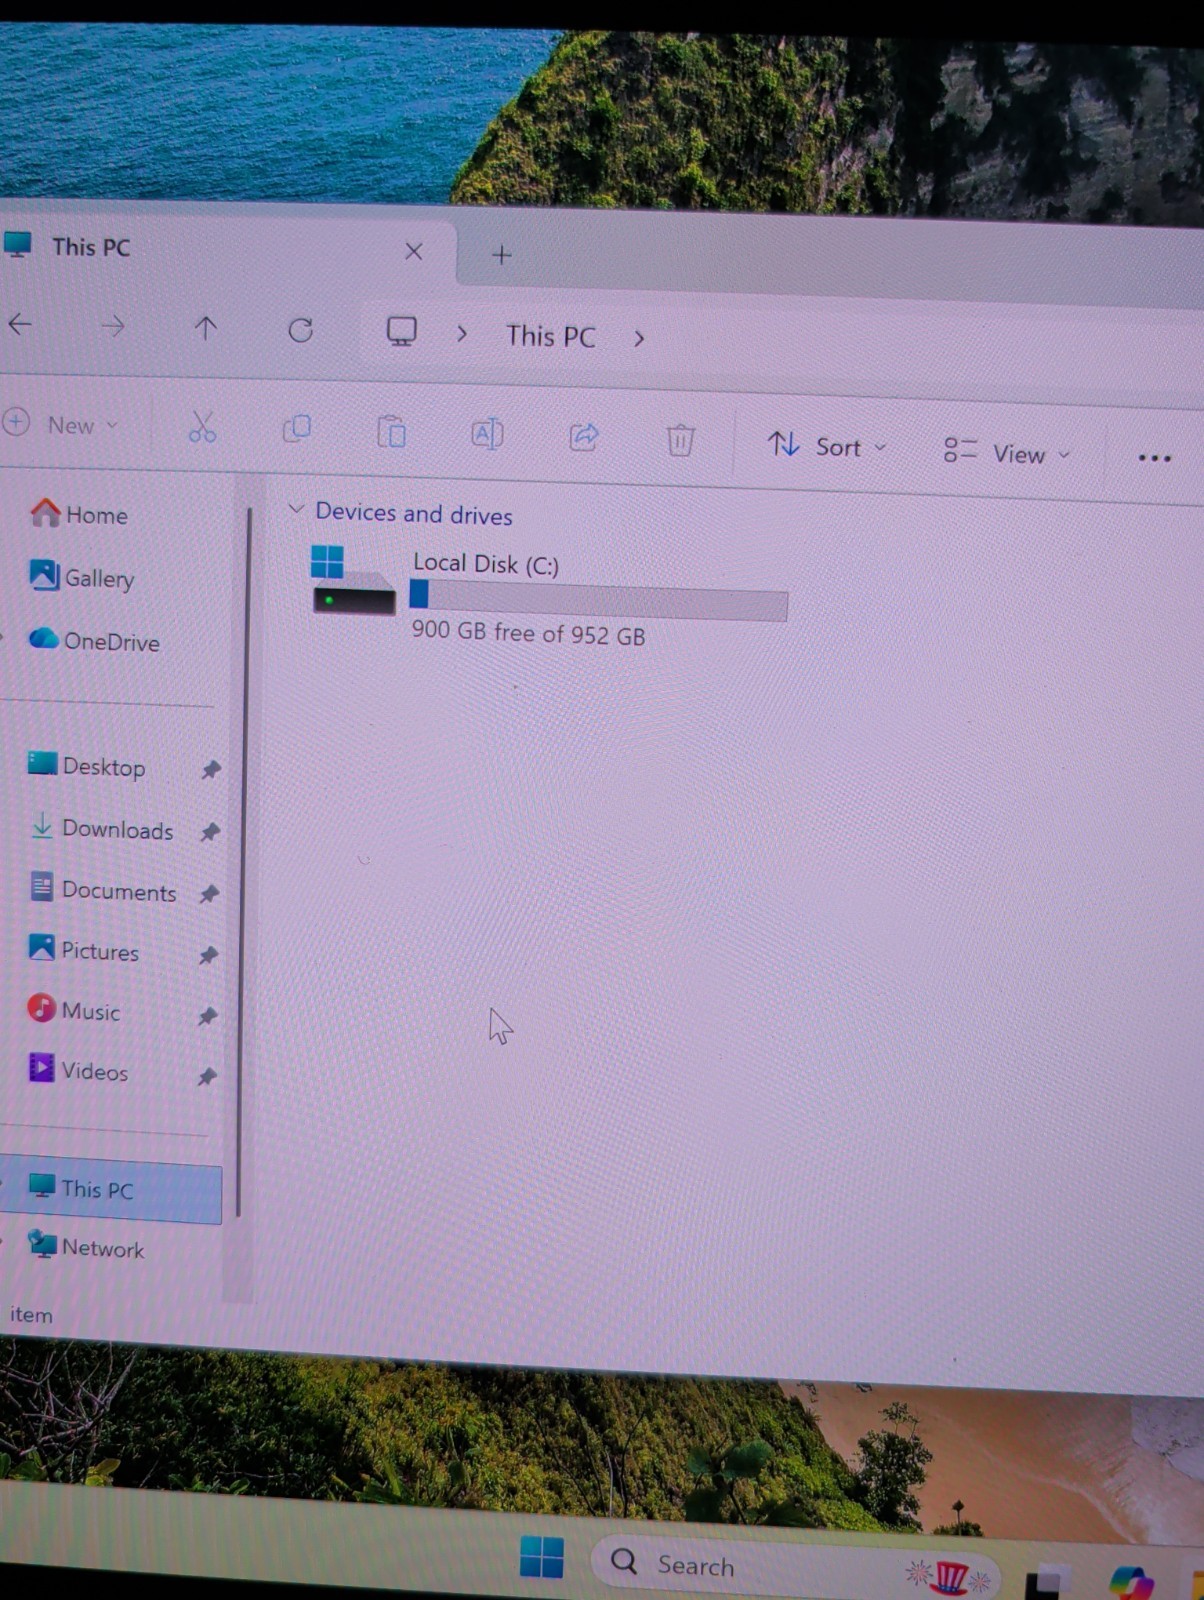Open Gallery in navigation pane
The height and width of the screenshot is (1600, 1204).
(x=82, y=577)
